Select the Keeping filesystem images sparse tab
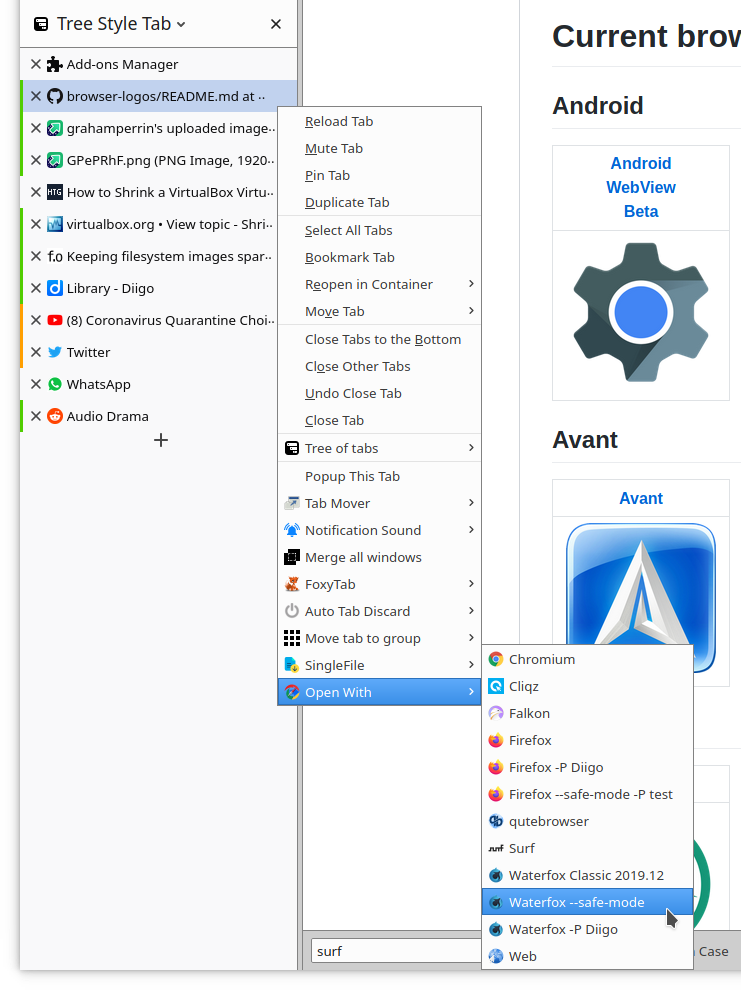Screen dimensions: 741x990 [x=159, y=256]
